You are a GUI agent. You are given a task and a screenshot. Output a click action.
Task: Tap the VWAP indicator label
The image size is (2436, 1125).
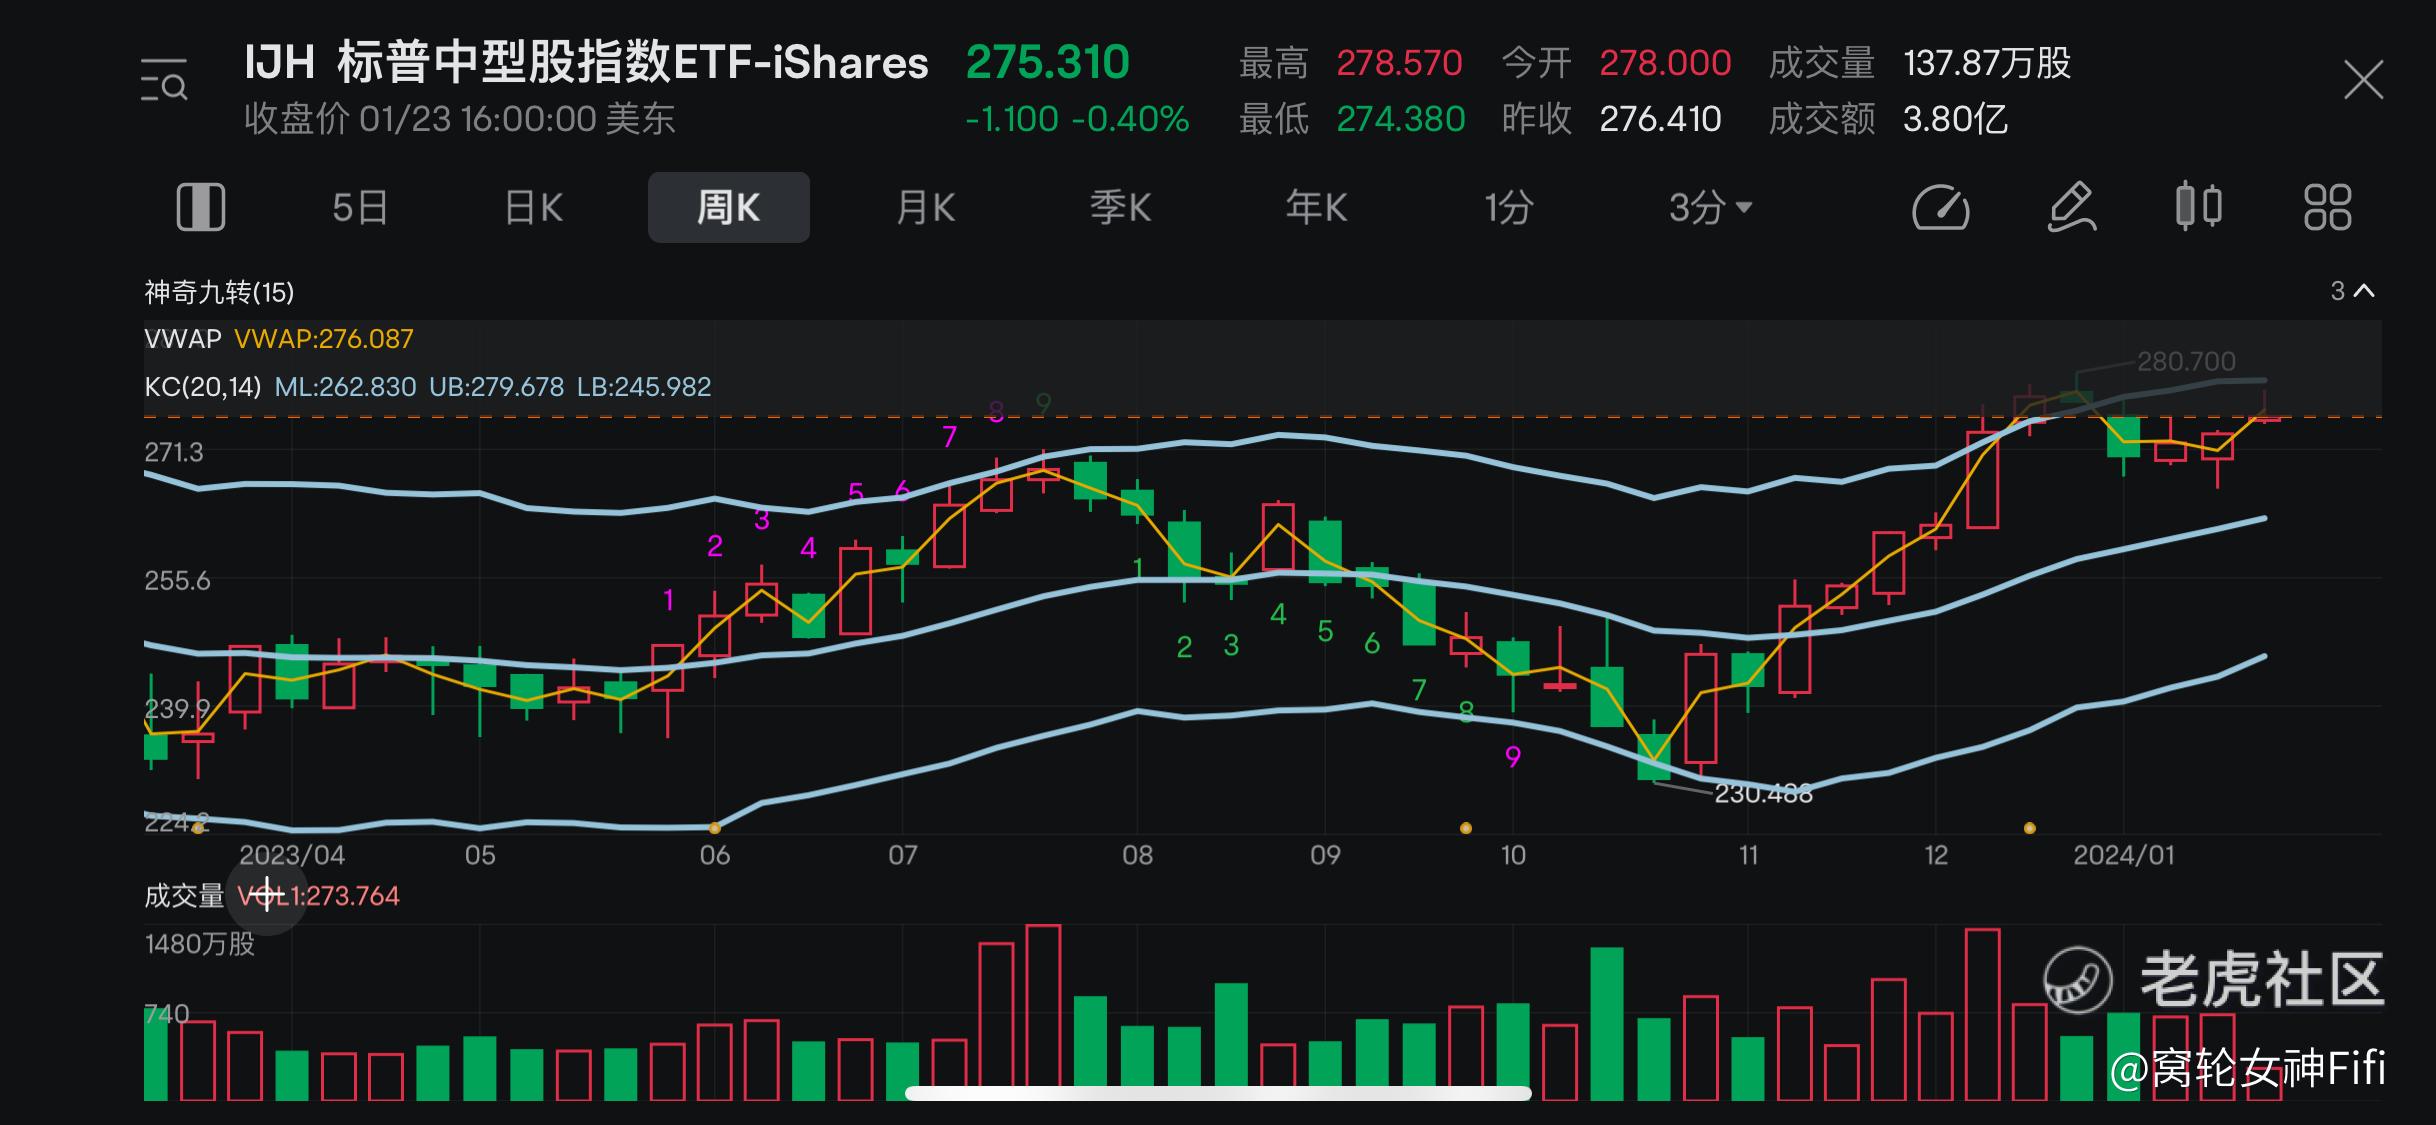[x=183, y=339]
